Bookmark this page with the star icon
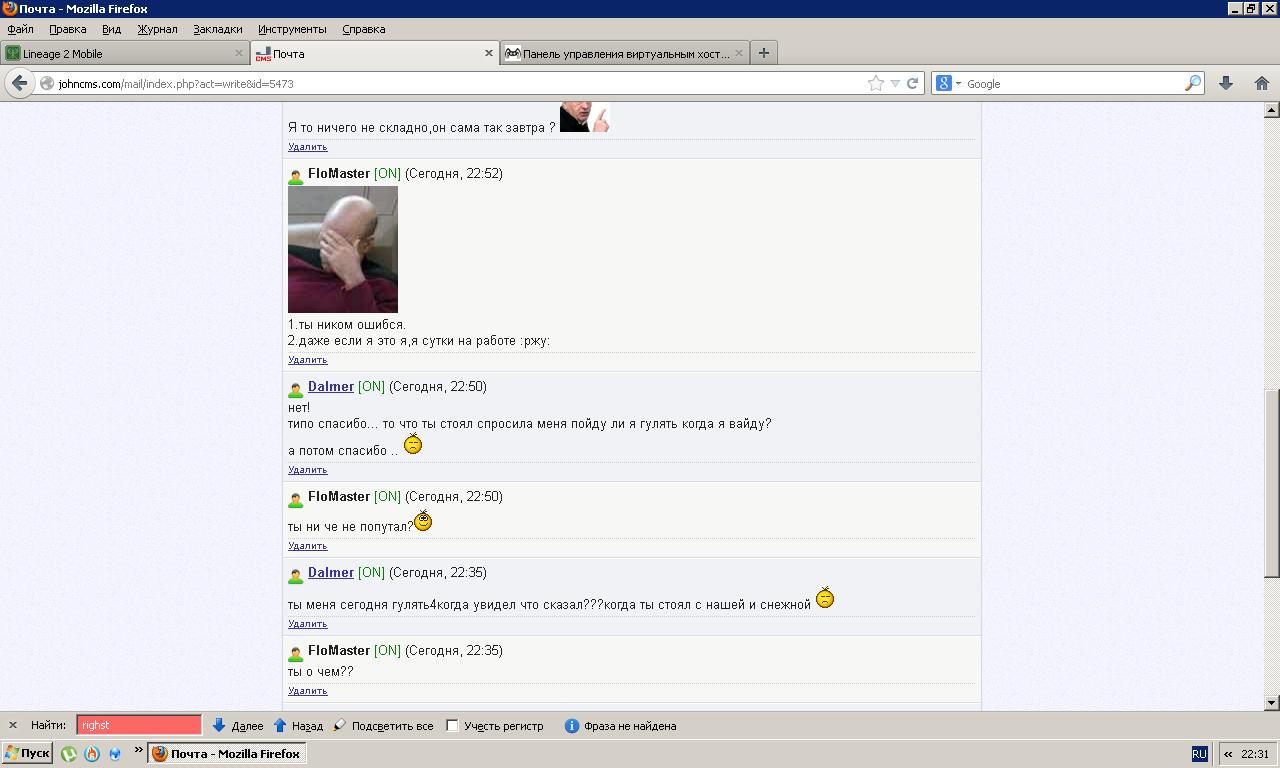 pyautogui.click(x=876, y=84)
